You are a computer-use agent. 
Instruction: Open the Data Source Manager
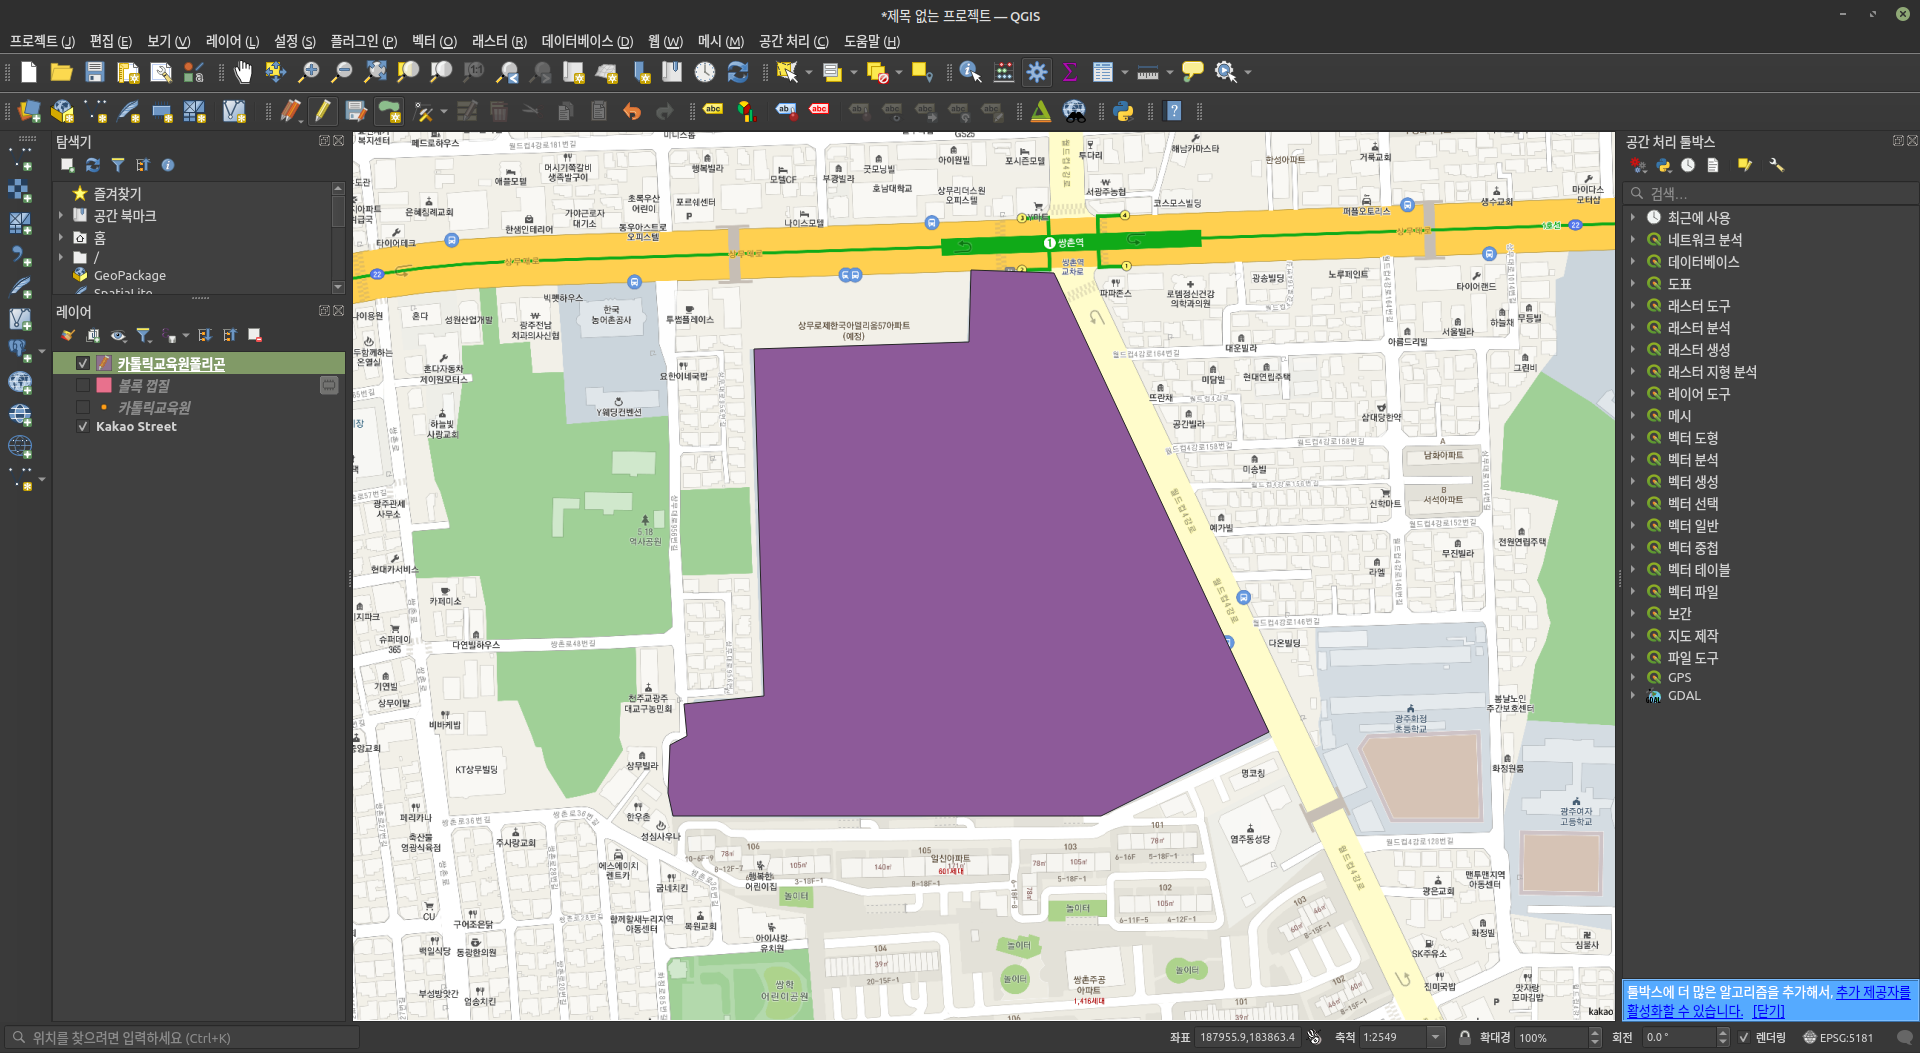(x=29, y=111)
